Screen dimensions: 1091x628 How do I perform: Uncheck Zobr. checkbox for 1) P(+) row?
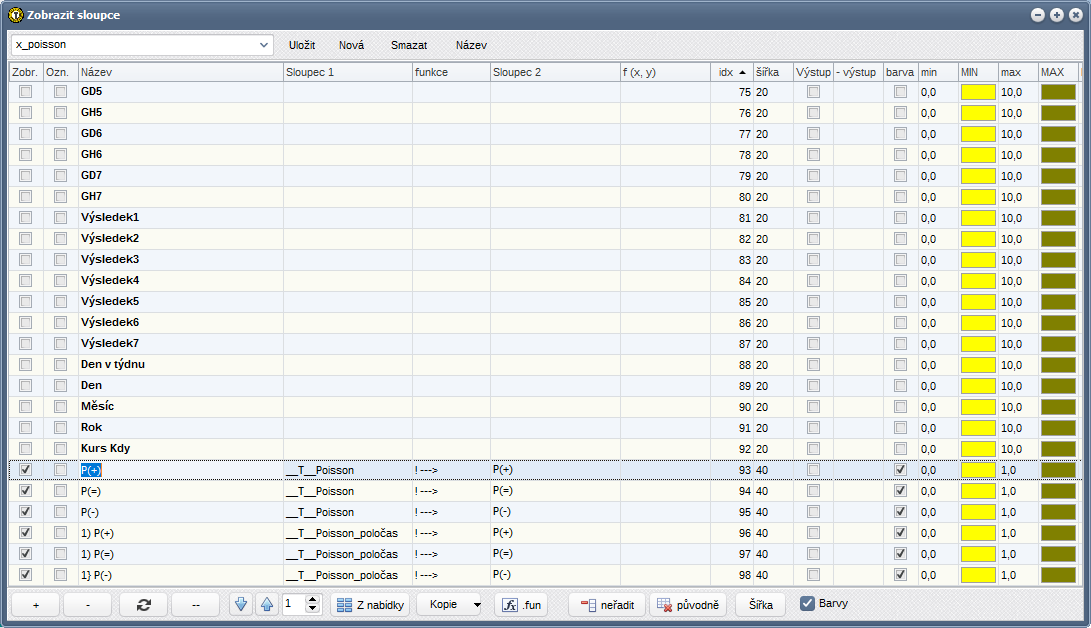tap(26, 532)
